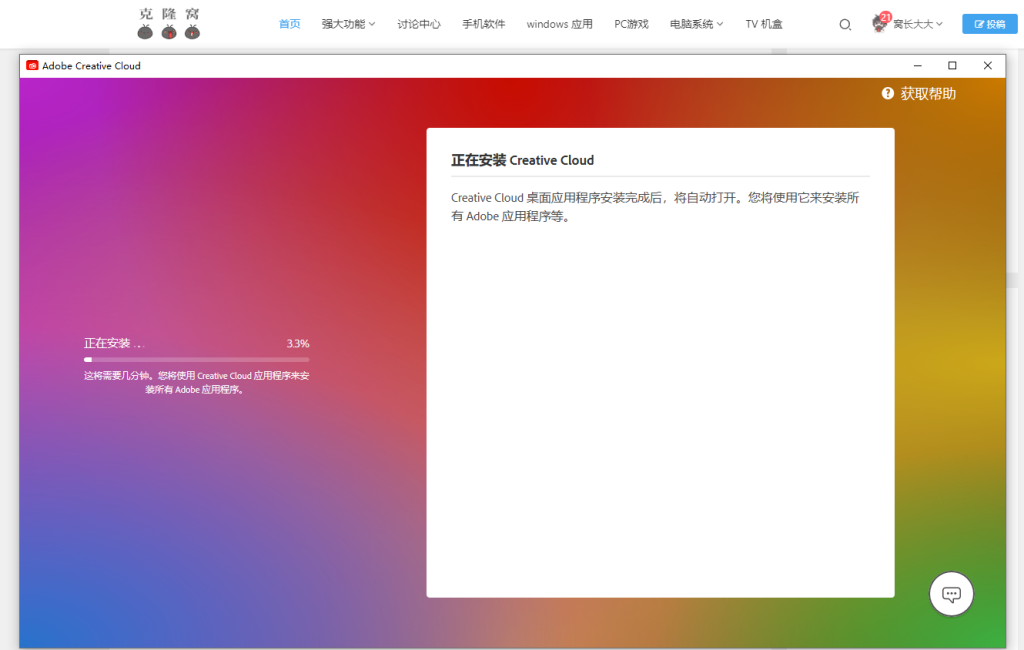Go to the 首页 nav item
The width and height of the screenshot is (1024, 650).
coord(289,24)
